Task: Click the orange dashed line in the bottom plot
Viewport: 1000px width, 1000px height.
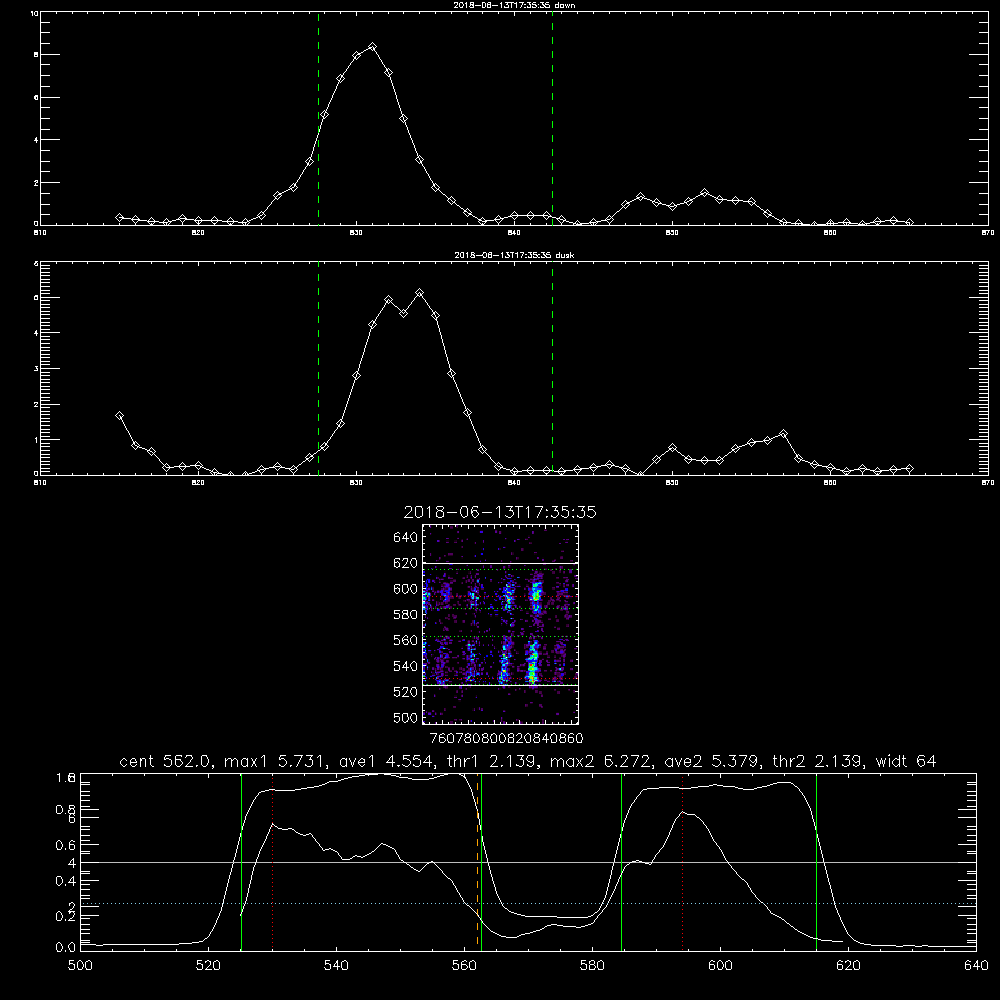Action: click(x=477, y=861)
